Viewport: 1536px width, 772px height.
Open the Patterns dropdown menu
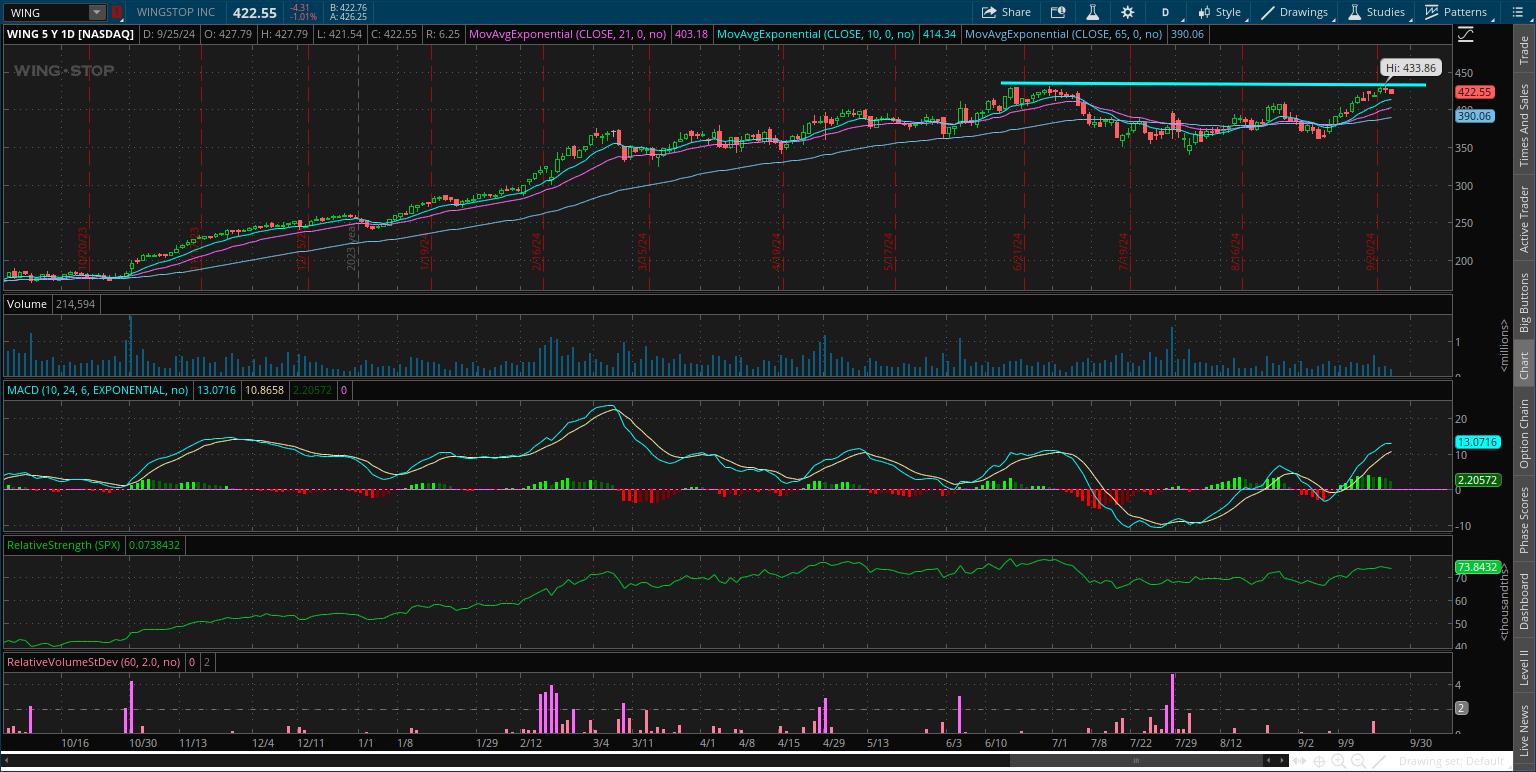[x=1456, y=12]
